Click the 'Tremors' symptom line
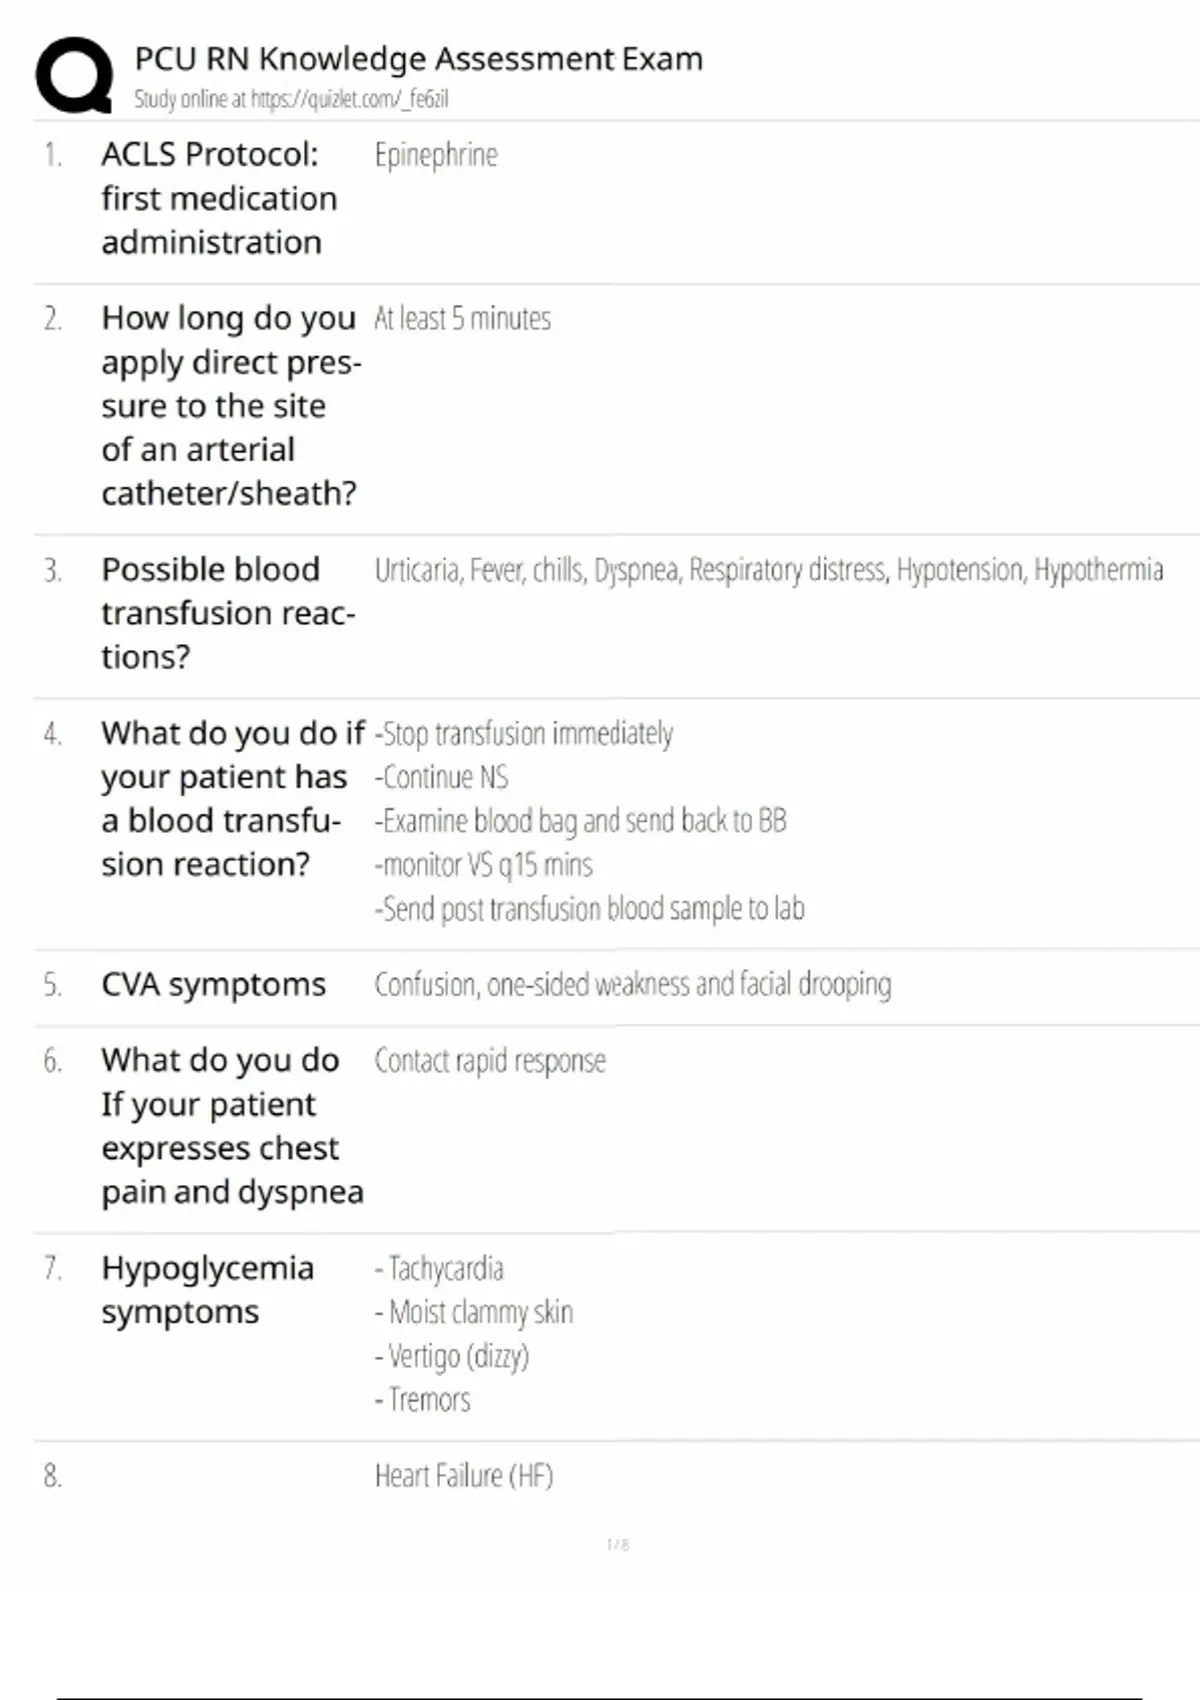 [423, 1400]
